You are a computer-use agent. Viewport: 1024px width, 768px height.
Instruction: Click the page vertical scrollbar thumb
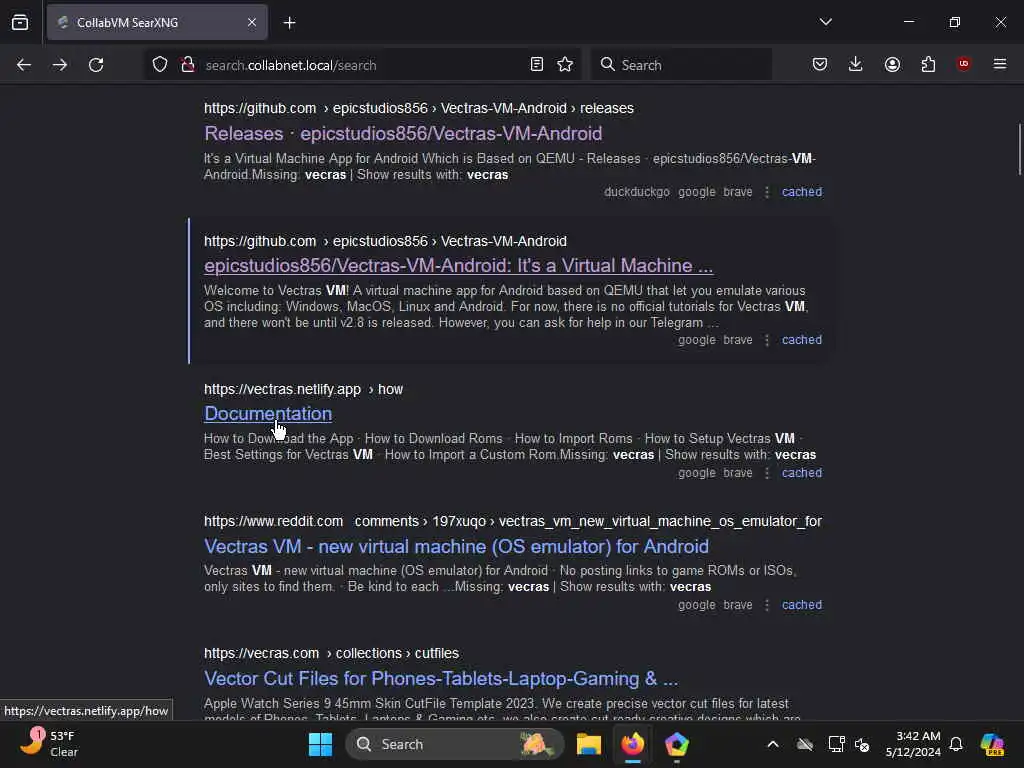[1019, 150]
